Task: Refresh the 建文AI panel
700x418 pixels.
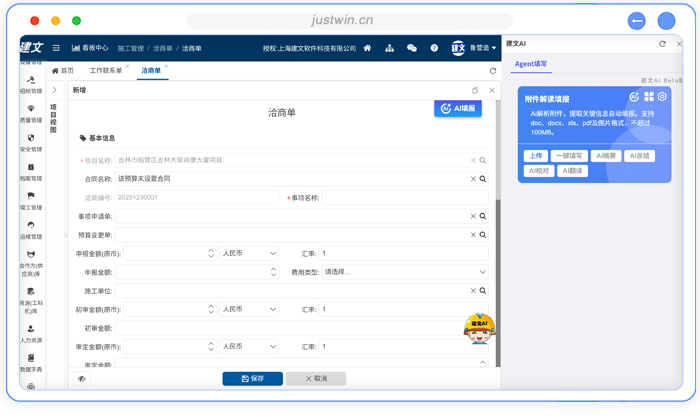Action: tap(662, 44)
